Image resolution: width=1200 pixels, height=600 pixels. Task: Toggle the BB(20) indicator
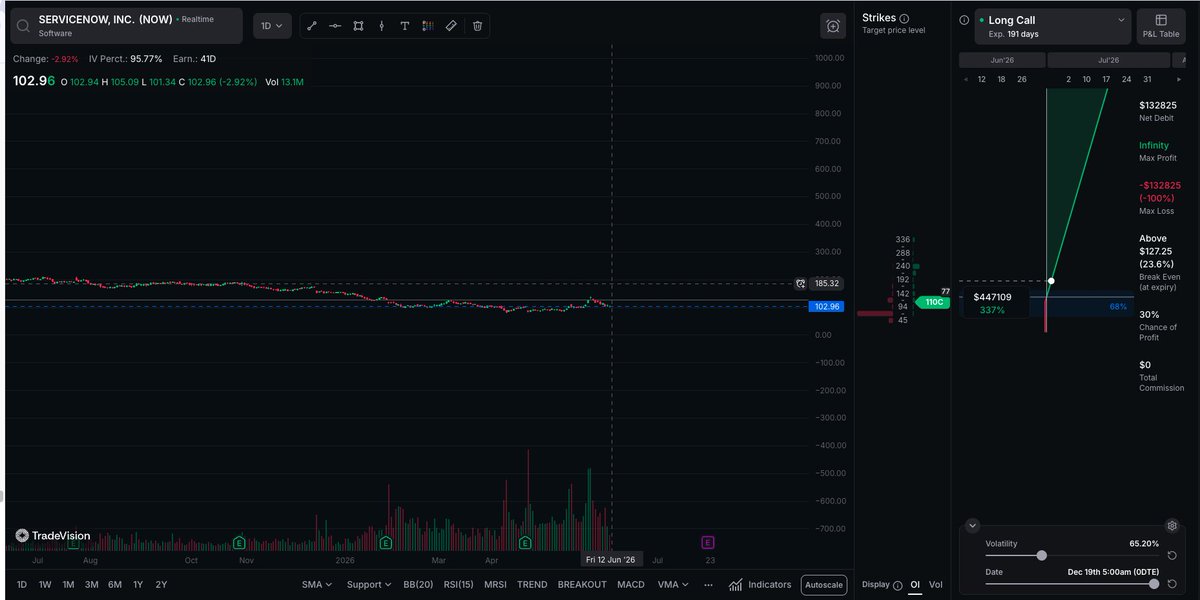tap(416, 584)
